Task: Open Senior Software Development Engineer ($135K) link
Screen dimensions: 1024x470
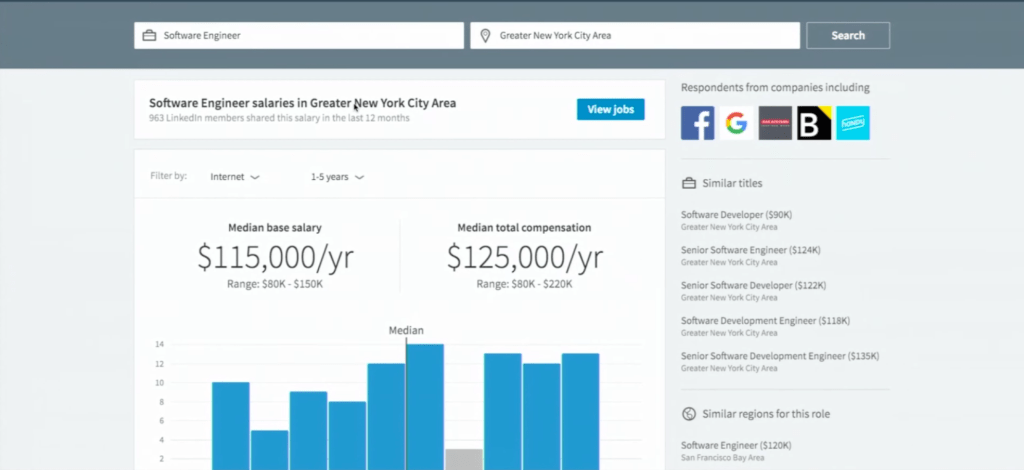Action: pos(780,356)
